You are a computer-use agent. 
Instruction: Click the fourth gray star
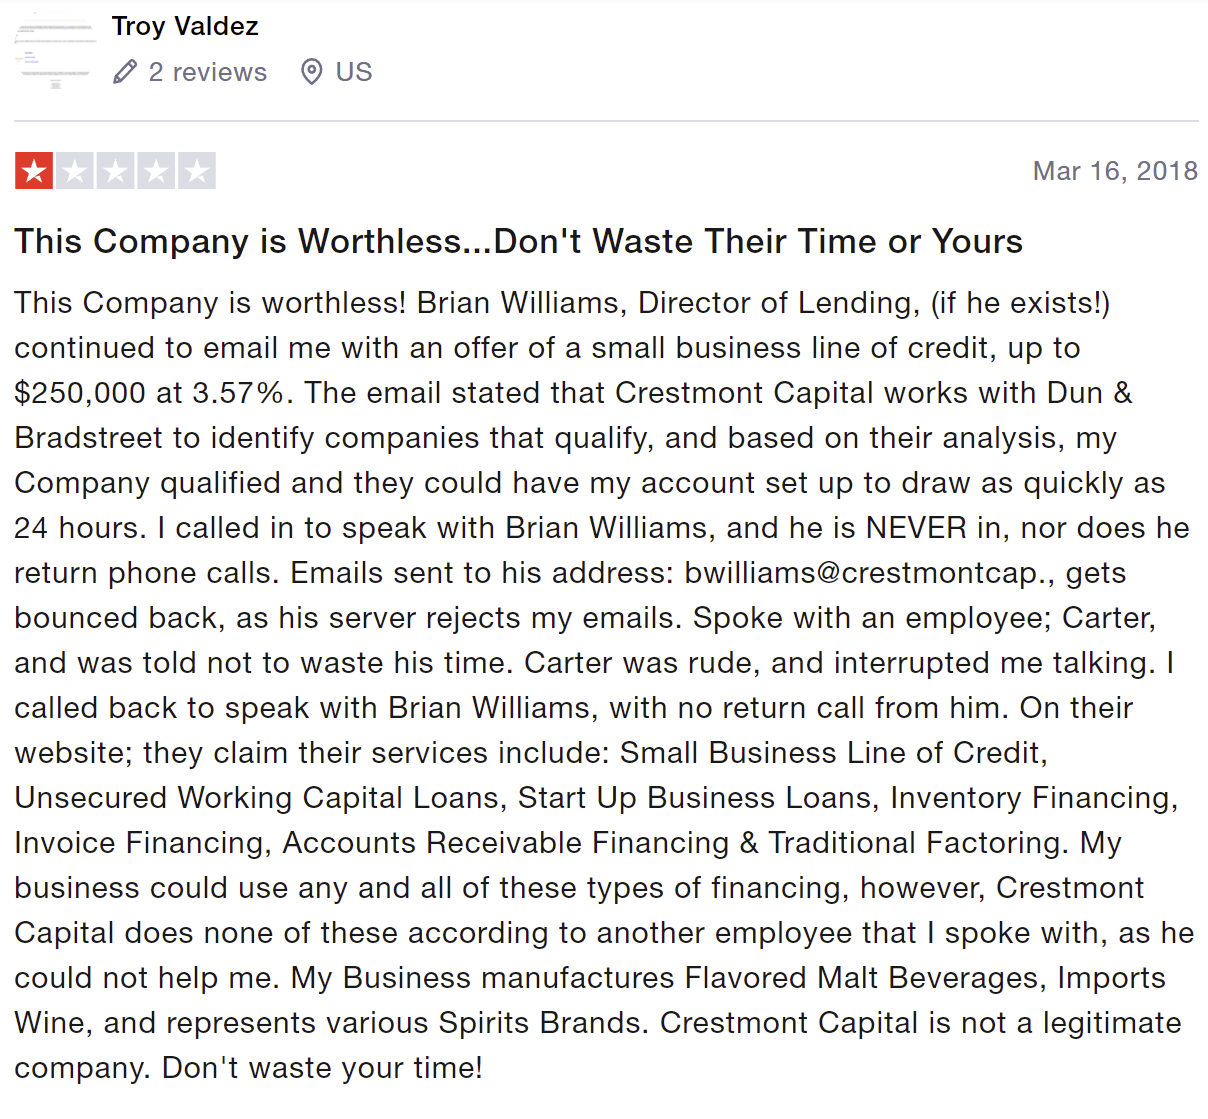(157, 172)
